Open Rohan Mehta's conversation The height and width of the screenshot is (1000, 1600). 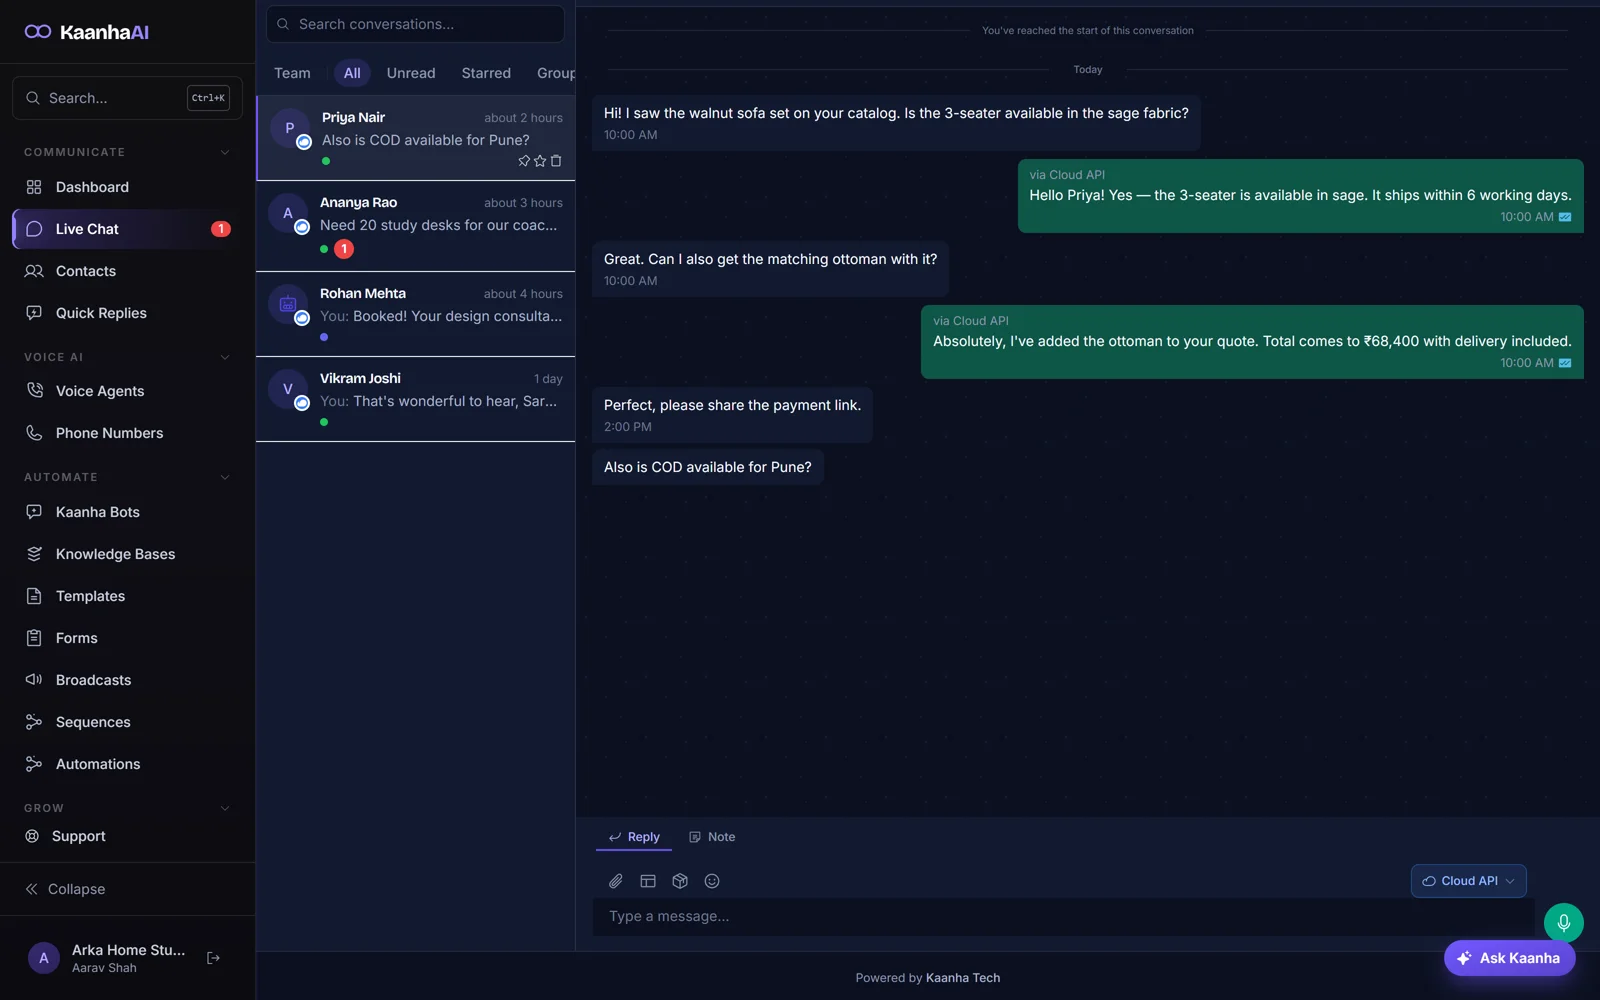click(415, 314)
